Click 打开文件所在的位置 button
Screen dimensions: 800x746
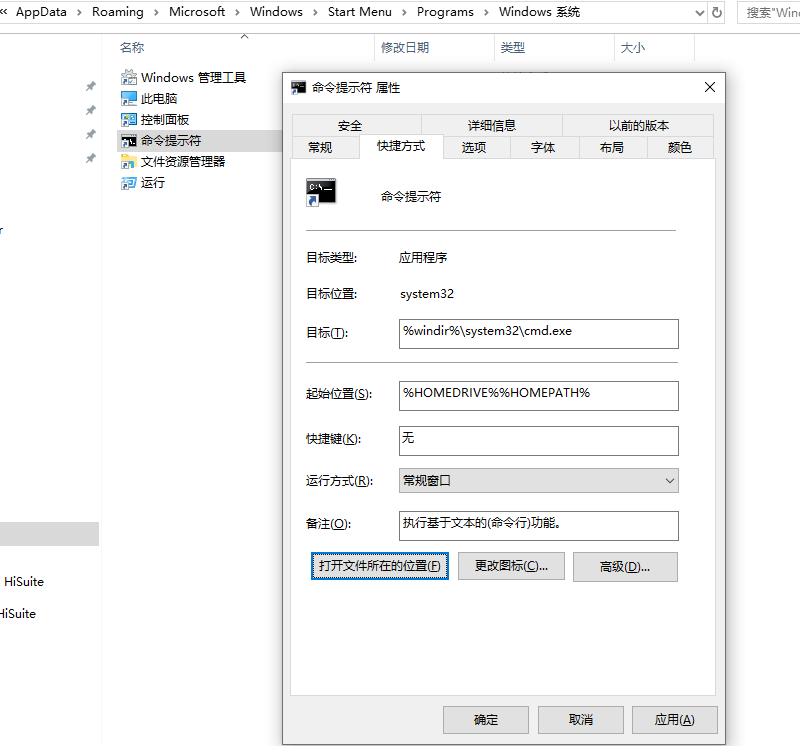[x=380, y=566]
